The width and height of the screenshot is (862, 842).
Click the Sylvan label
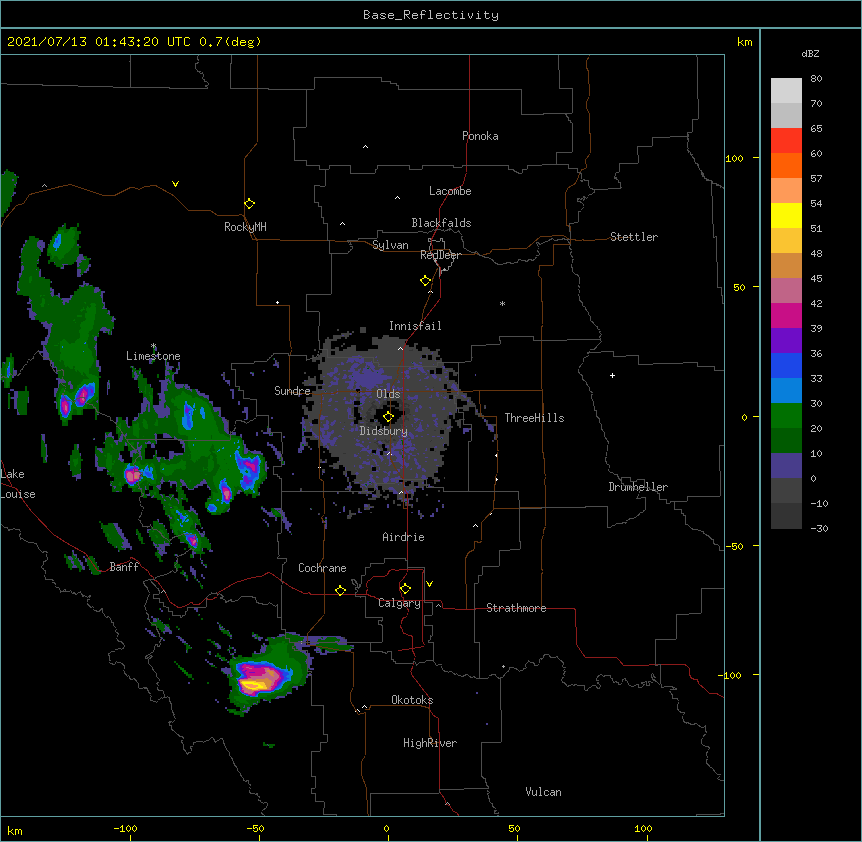click(x=390, y=245)
